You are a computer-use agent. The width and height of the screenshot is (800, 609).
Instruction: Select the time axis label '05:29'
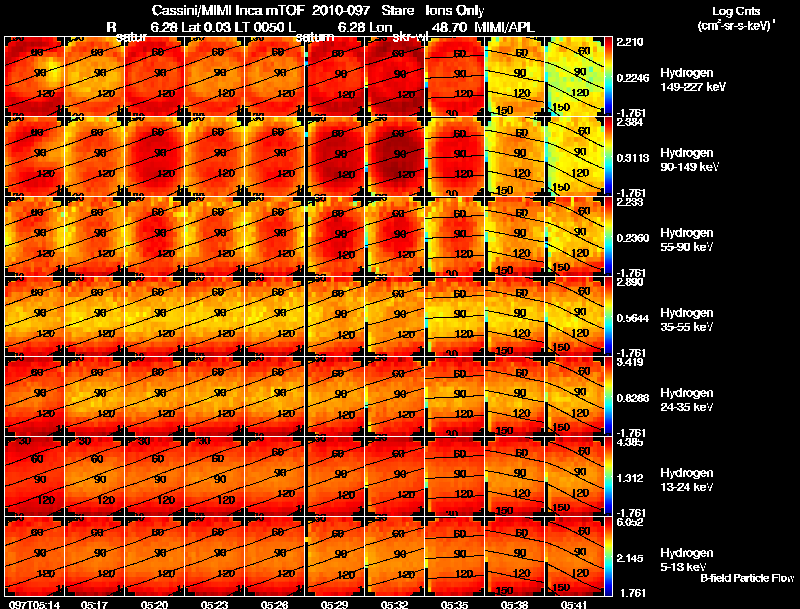pos(334,604)
